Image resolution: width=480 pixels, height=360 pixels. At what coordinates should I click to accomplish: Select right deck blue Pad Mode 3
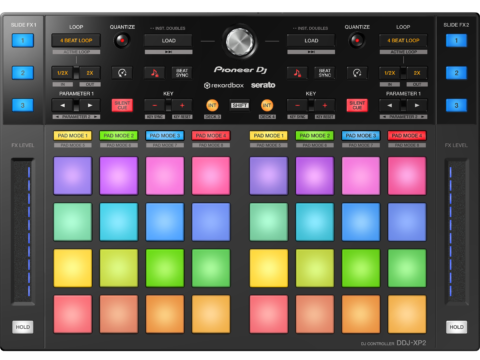361,136
